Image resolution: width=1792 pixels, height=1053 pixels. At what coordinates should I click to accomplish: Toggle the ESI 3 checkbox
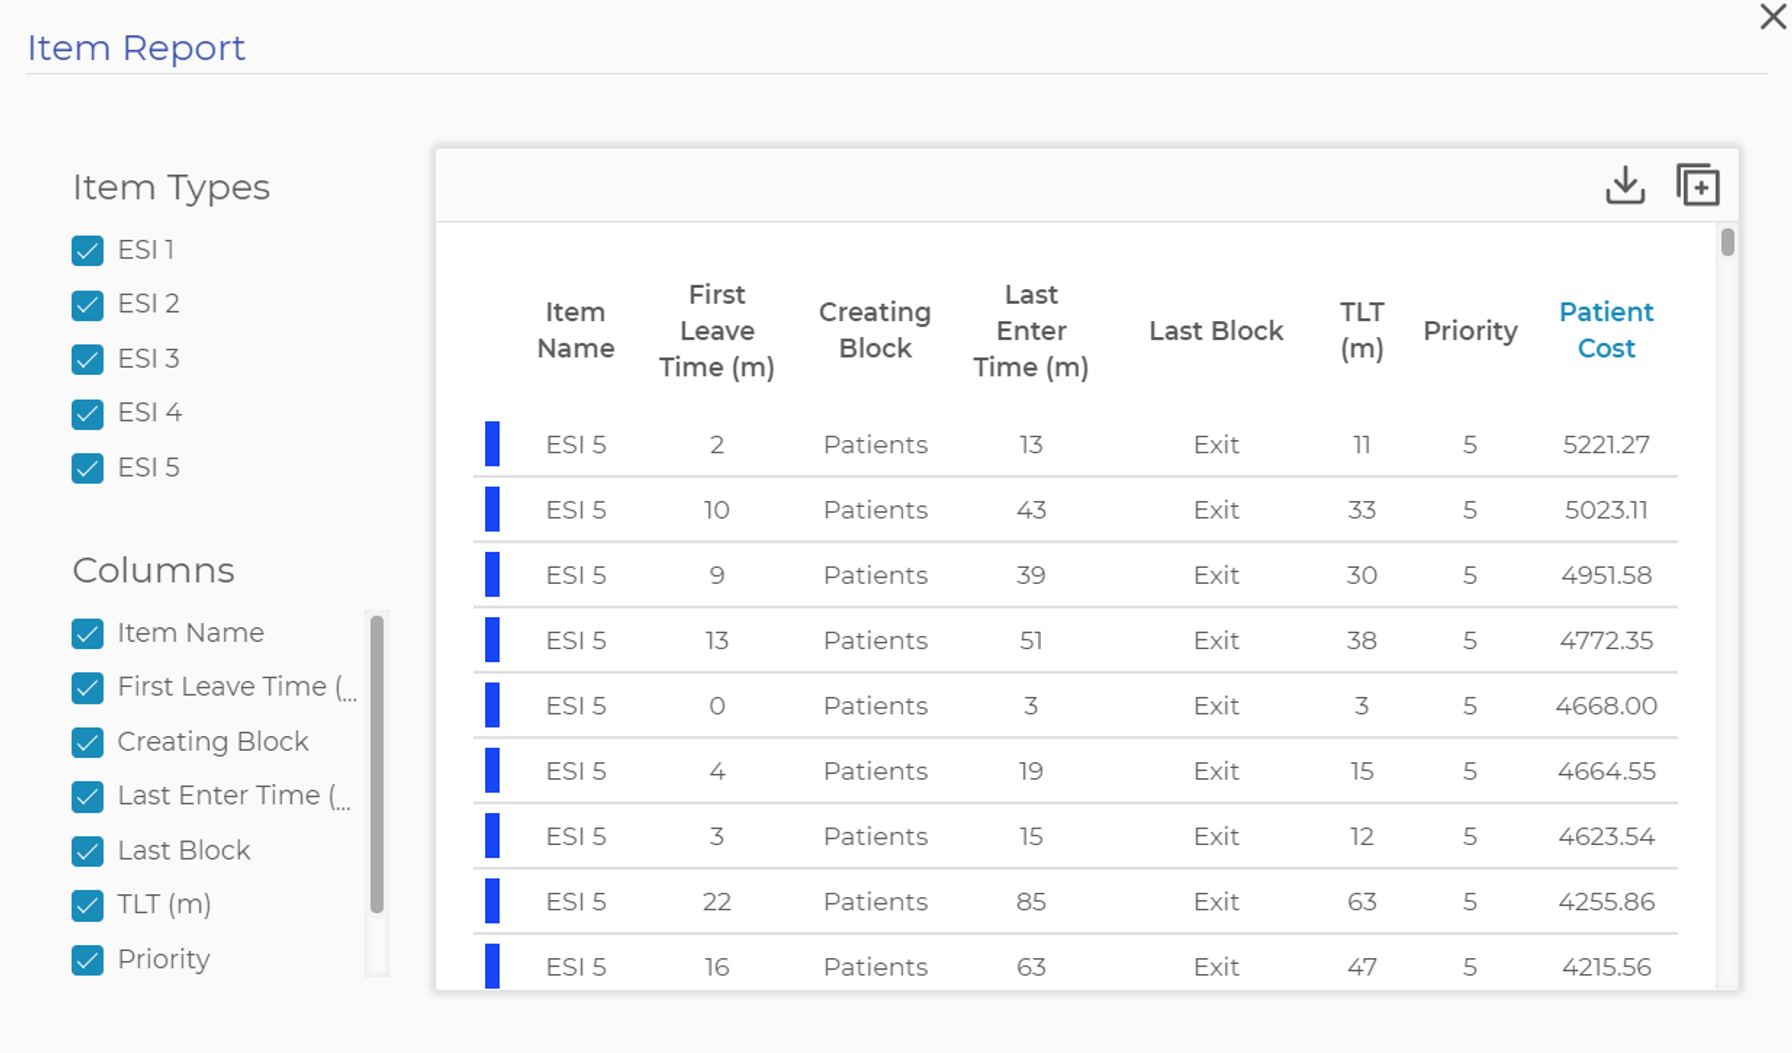(88, 359)
